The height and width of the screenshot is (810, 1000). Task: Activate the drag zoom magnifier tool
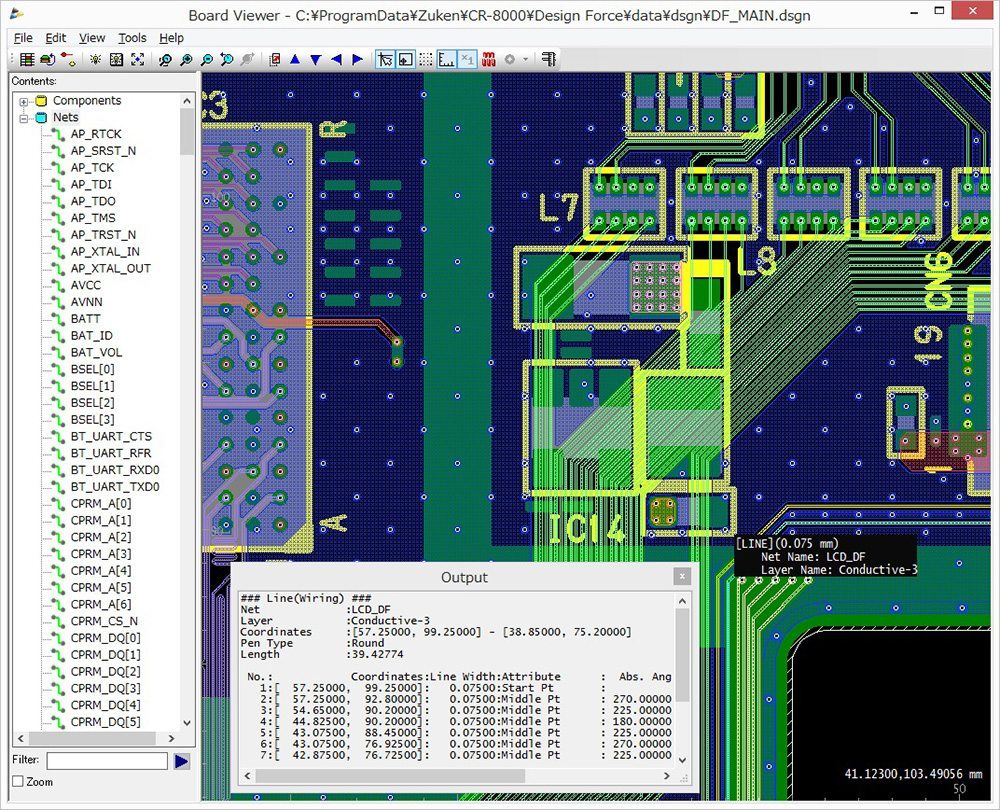pyautogui.click(x=165, y=59)
